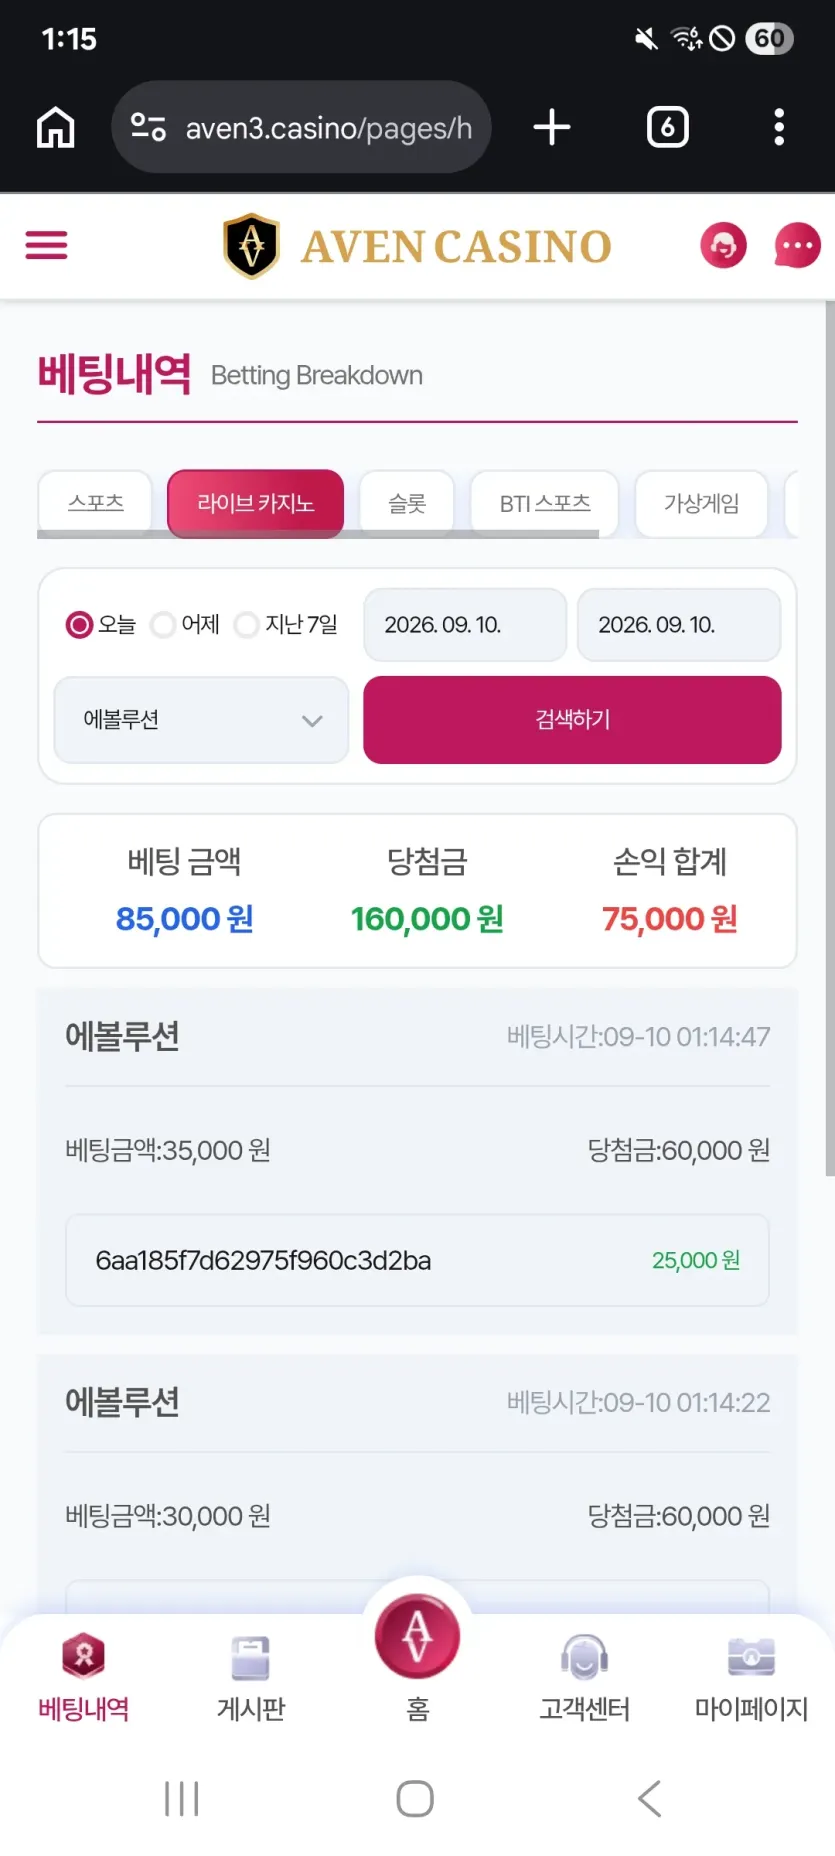This screenshot has height=1856, width=835.
Task: Click the 검색하기 search button
Action: point(572,720)
